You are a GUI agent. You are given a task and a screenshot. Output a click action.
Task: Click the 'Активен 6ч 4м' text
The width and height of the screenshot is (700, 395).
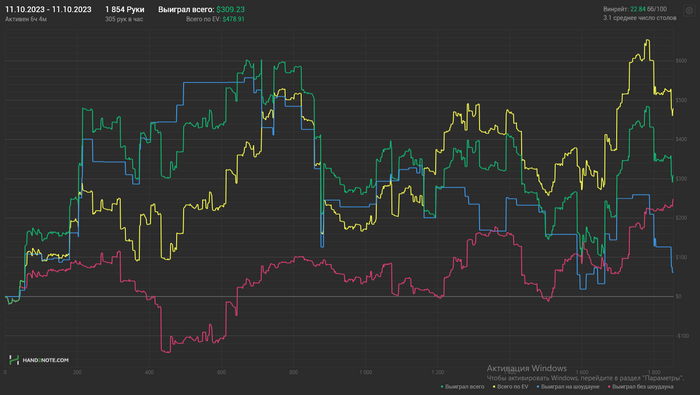[26, 19]
